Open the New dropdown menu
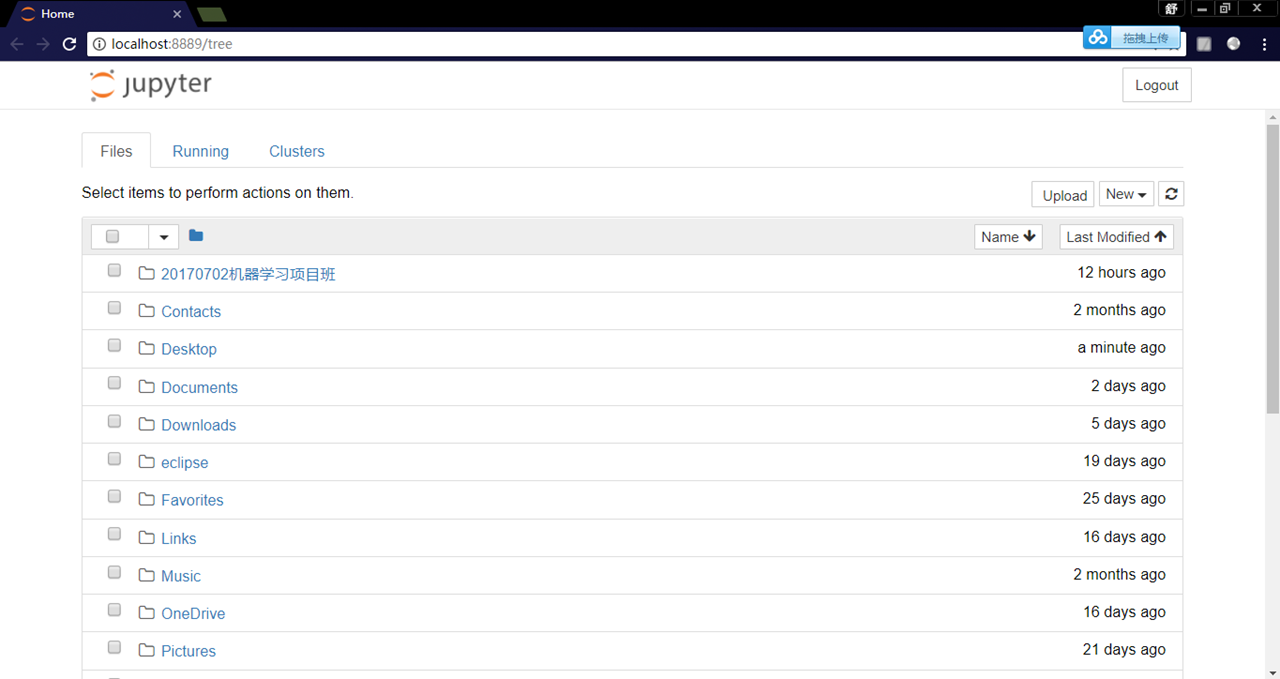1280x679 pixels. 1126,194
